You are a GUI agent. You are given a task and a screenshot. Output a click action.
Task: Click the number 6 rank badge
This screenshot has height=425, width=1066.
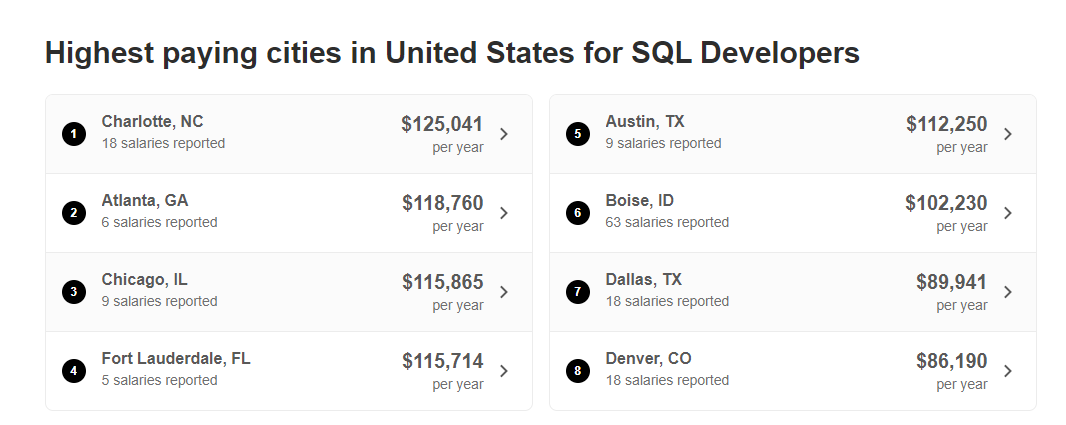coord(577,213)
